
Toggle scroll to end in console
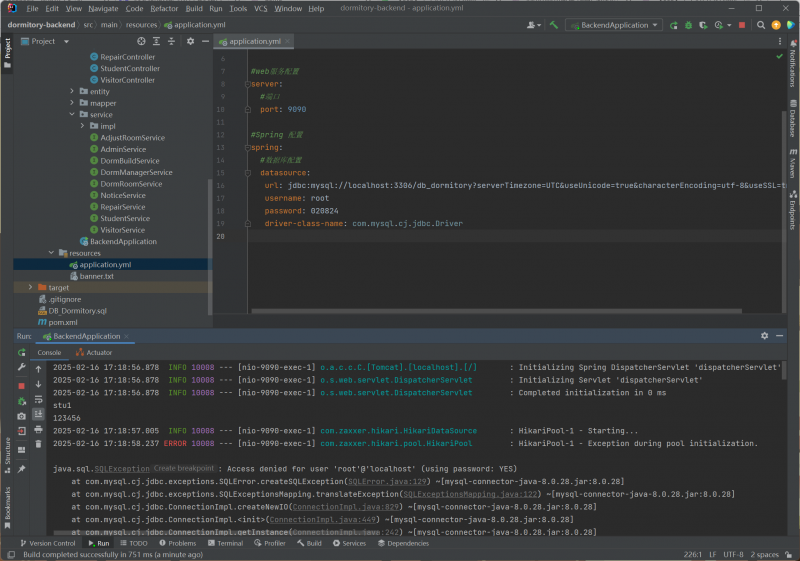[x=38, y=414]
